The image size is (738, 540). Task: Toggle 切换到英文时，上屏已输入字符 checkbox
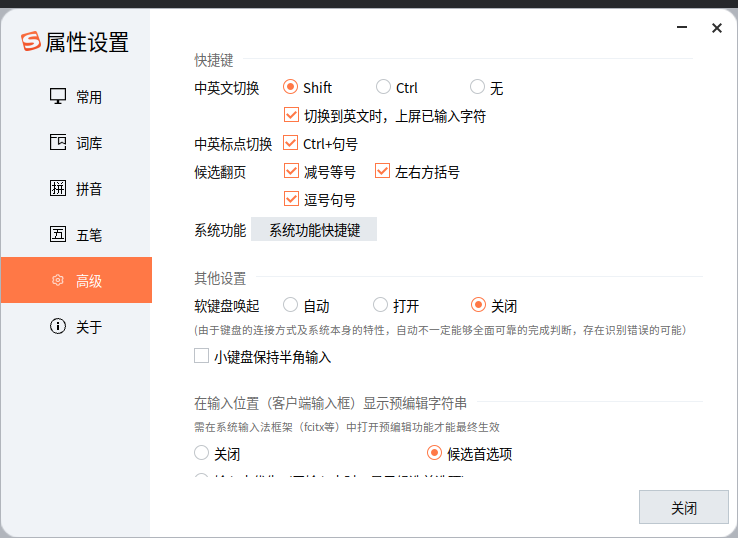291,115
